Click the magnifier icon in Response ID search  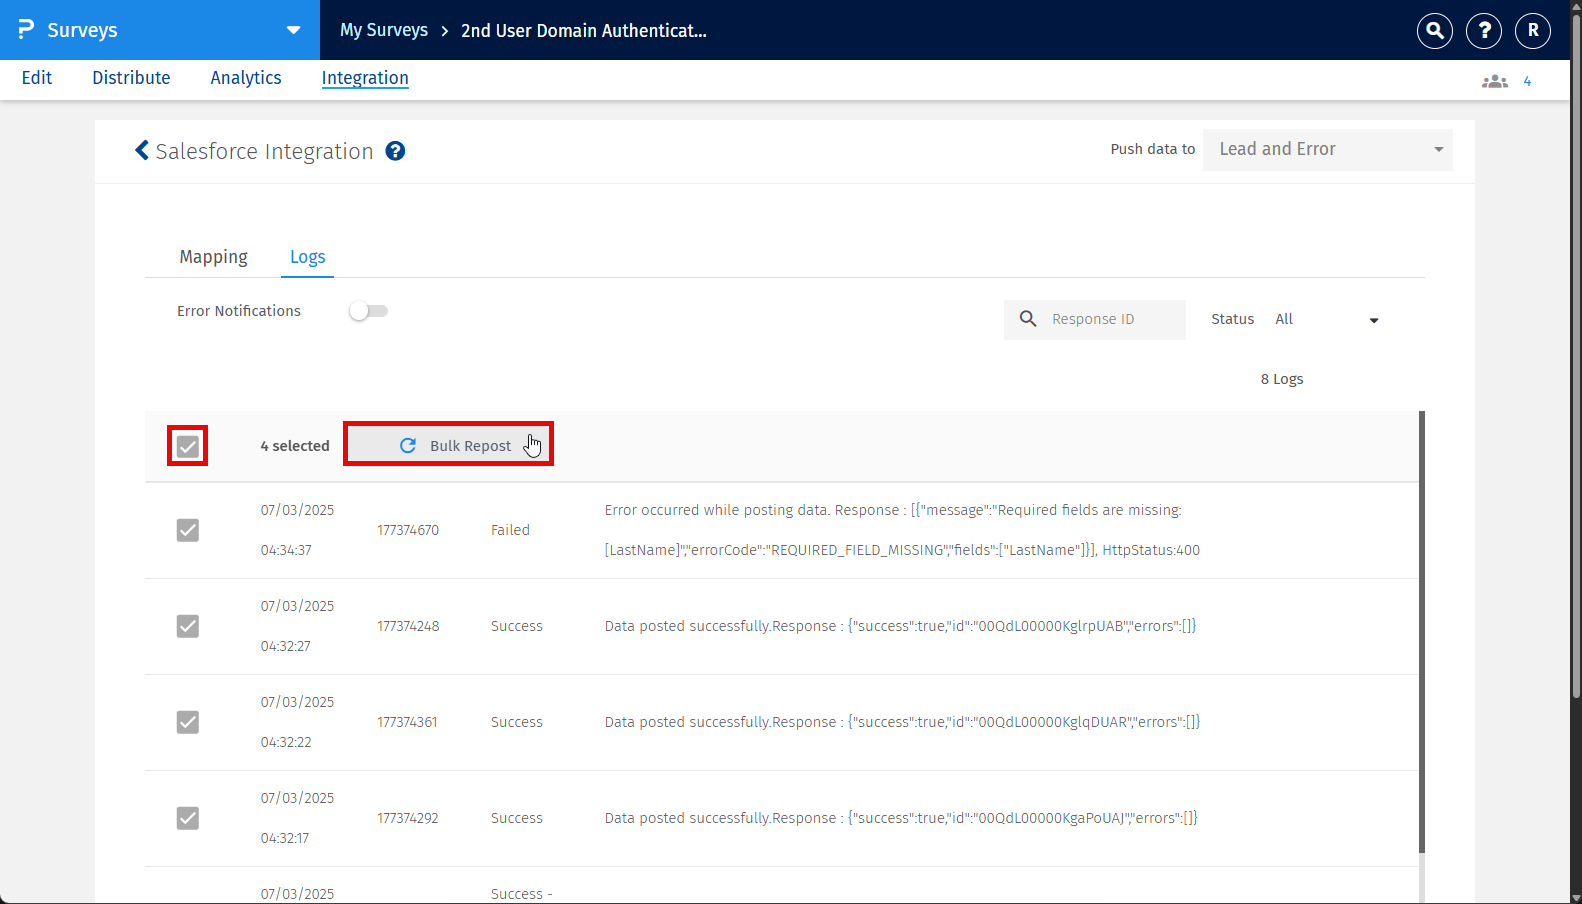coord(1028,319)
